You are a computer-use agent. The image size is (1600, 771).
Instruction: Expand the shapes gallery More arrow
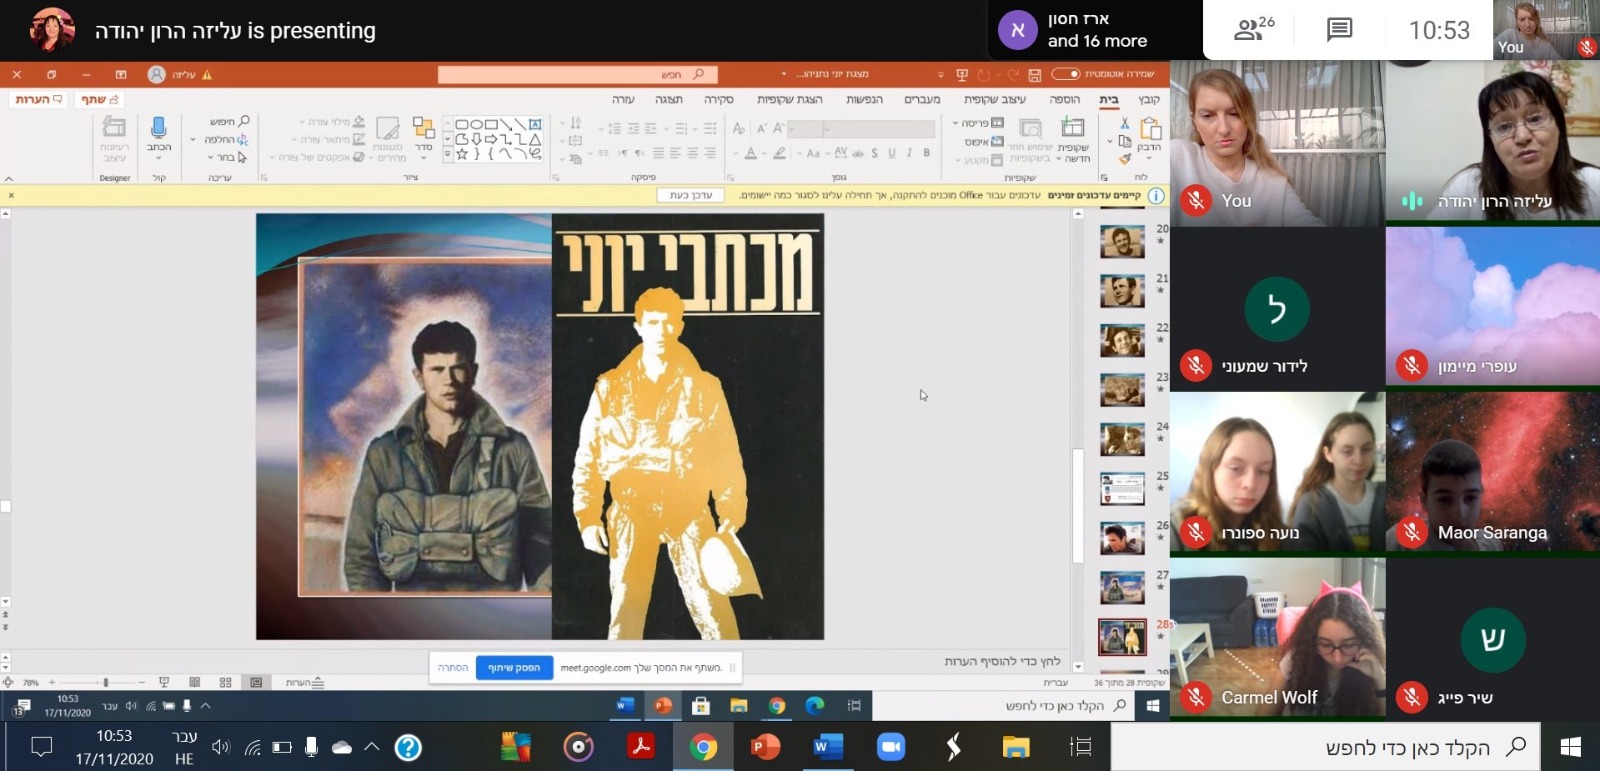pos(447,156)
